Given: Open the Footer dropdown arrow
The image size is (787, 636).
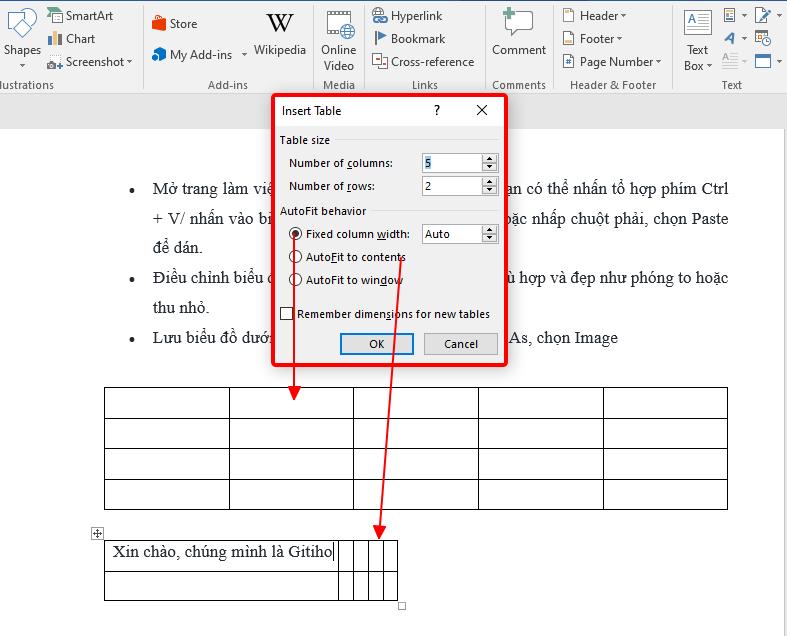Looking at the screenshot, I should (619, 39).
